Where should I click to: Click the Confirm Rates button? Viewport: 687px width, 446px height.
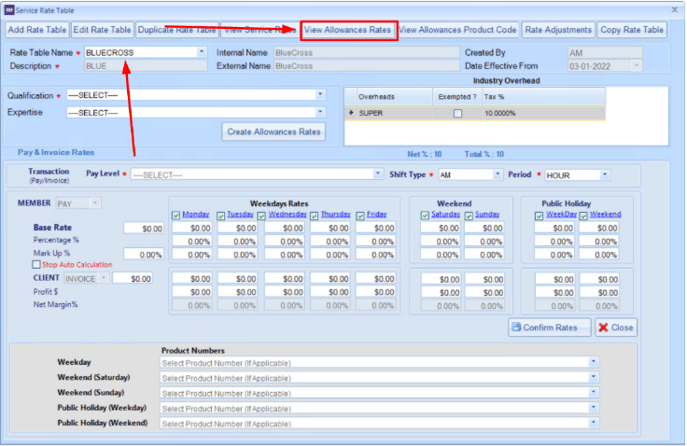(549, 327)
